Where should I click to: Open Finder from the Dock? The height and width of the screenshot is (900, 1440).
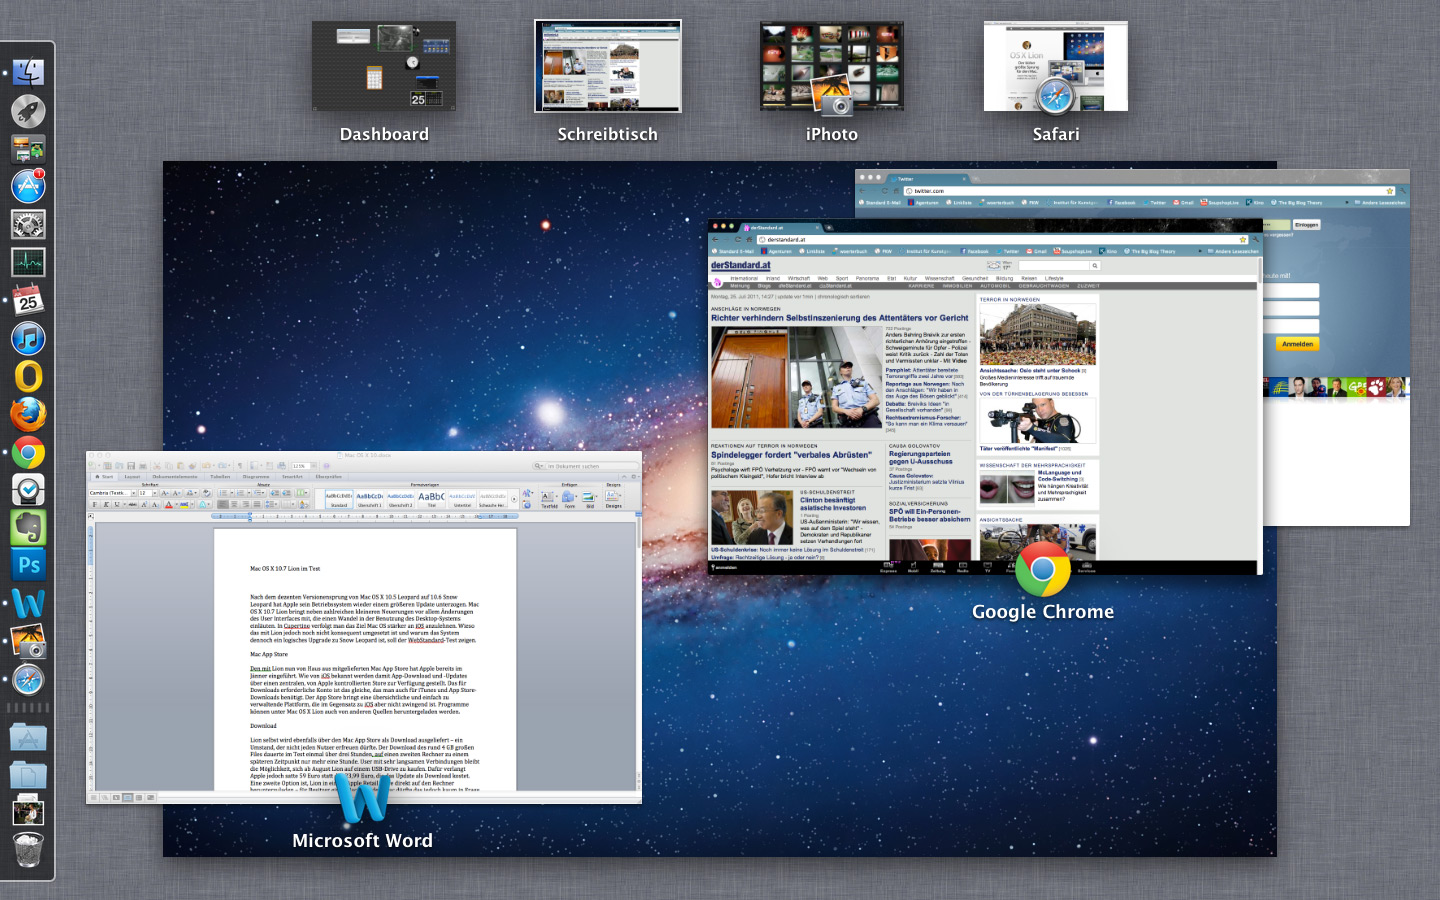(28, 73)
